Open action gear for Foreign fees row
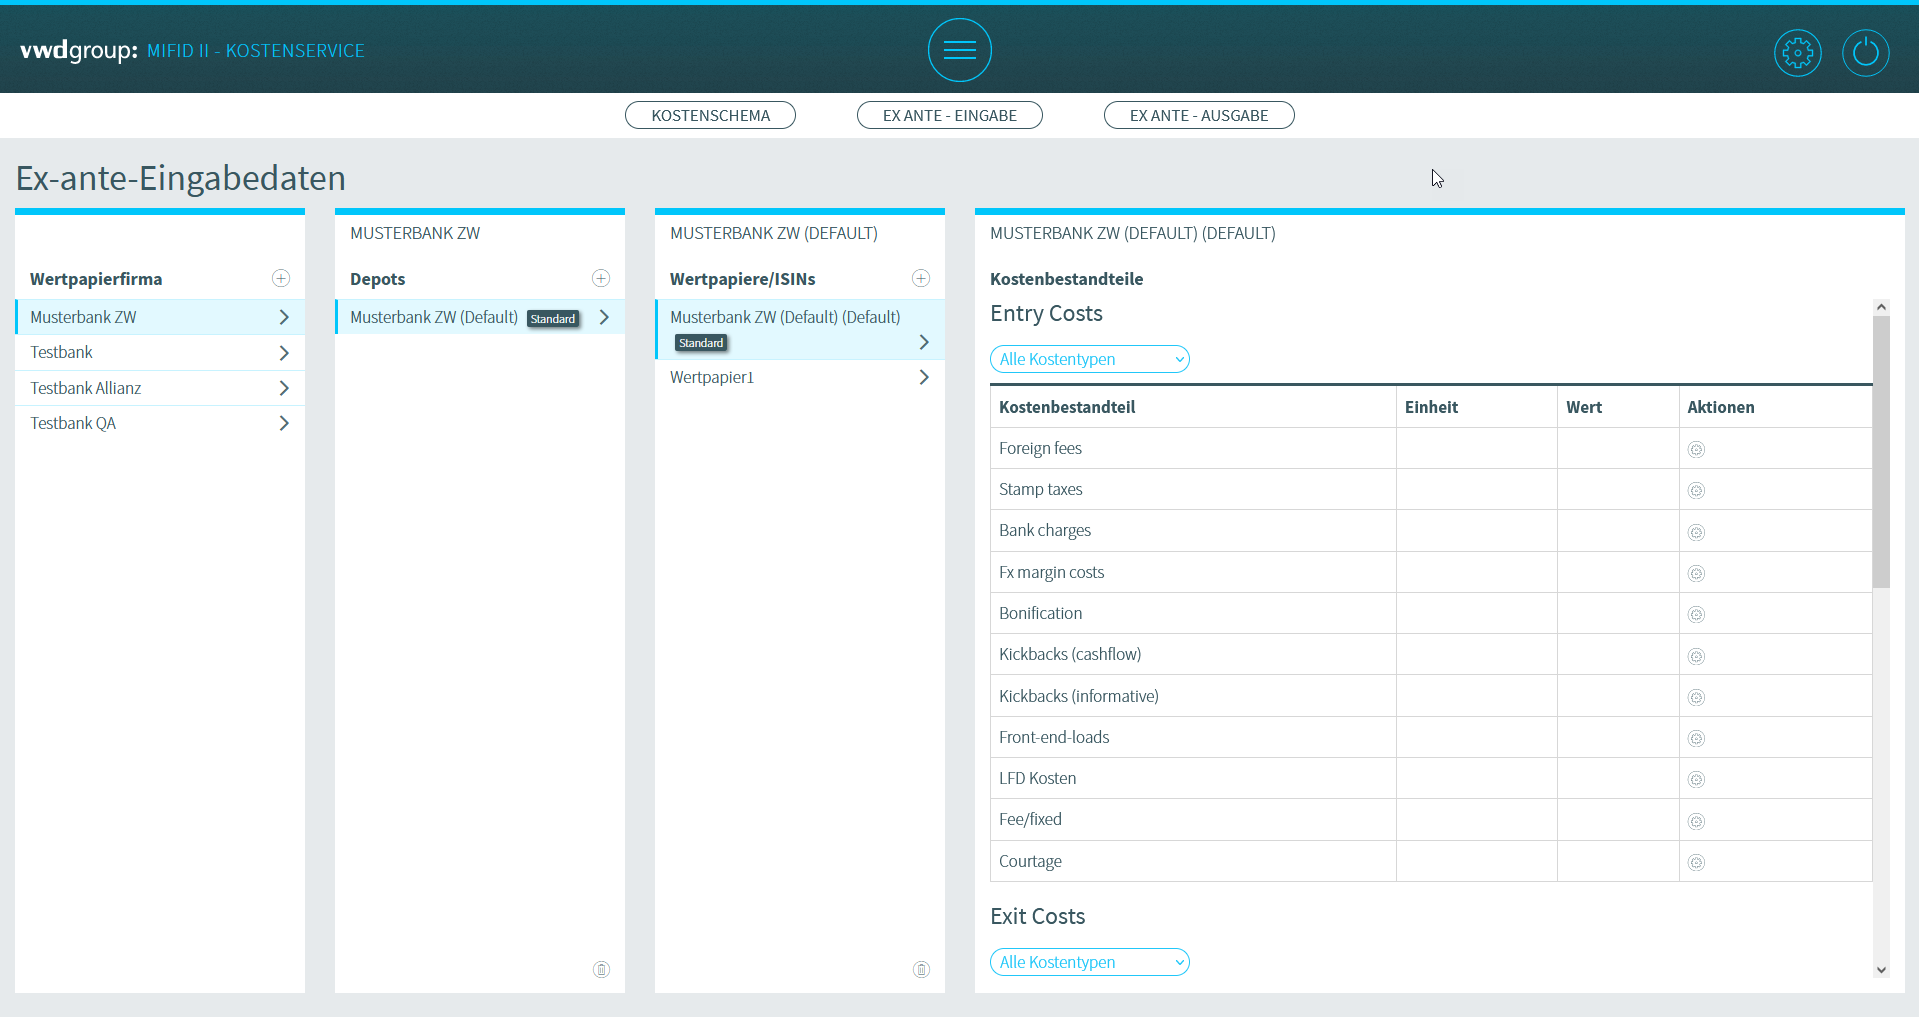The height and width of the screenshot is (1017, 1919). pyautogui.click(x=1696, y=450)
